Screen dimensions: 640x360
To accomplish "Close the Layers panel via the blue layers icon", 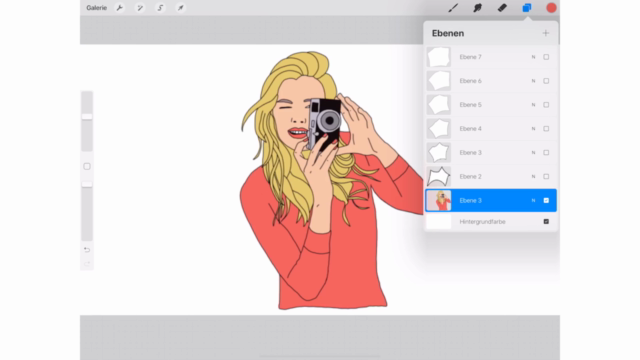I will pos(527,8).
